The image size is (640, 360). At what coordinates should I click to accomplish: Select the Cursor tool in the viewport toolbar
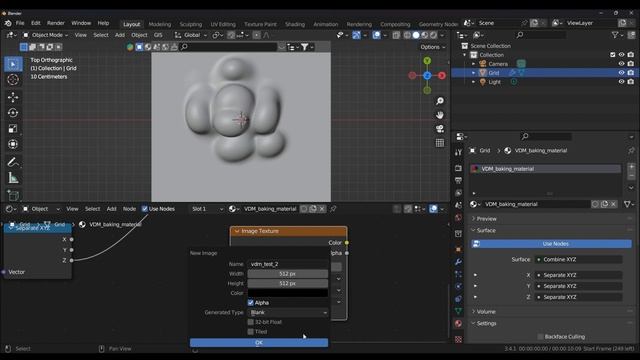[13, 80]
